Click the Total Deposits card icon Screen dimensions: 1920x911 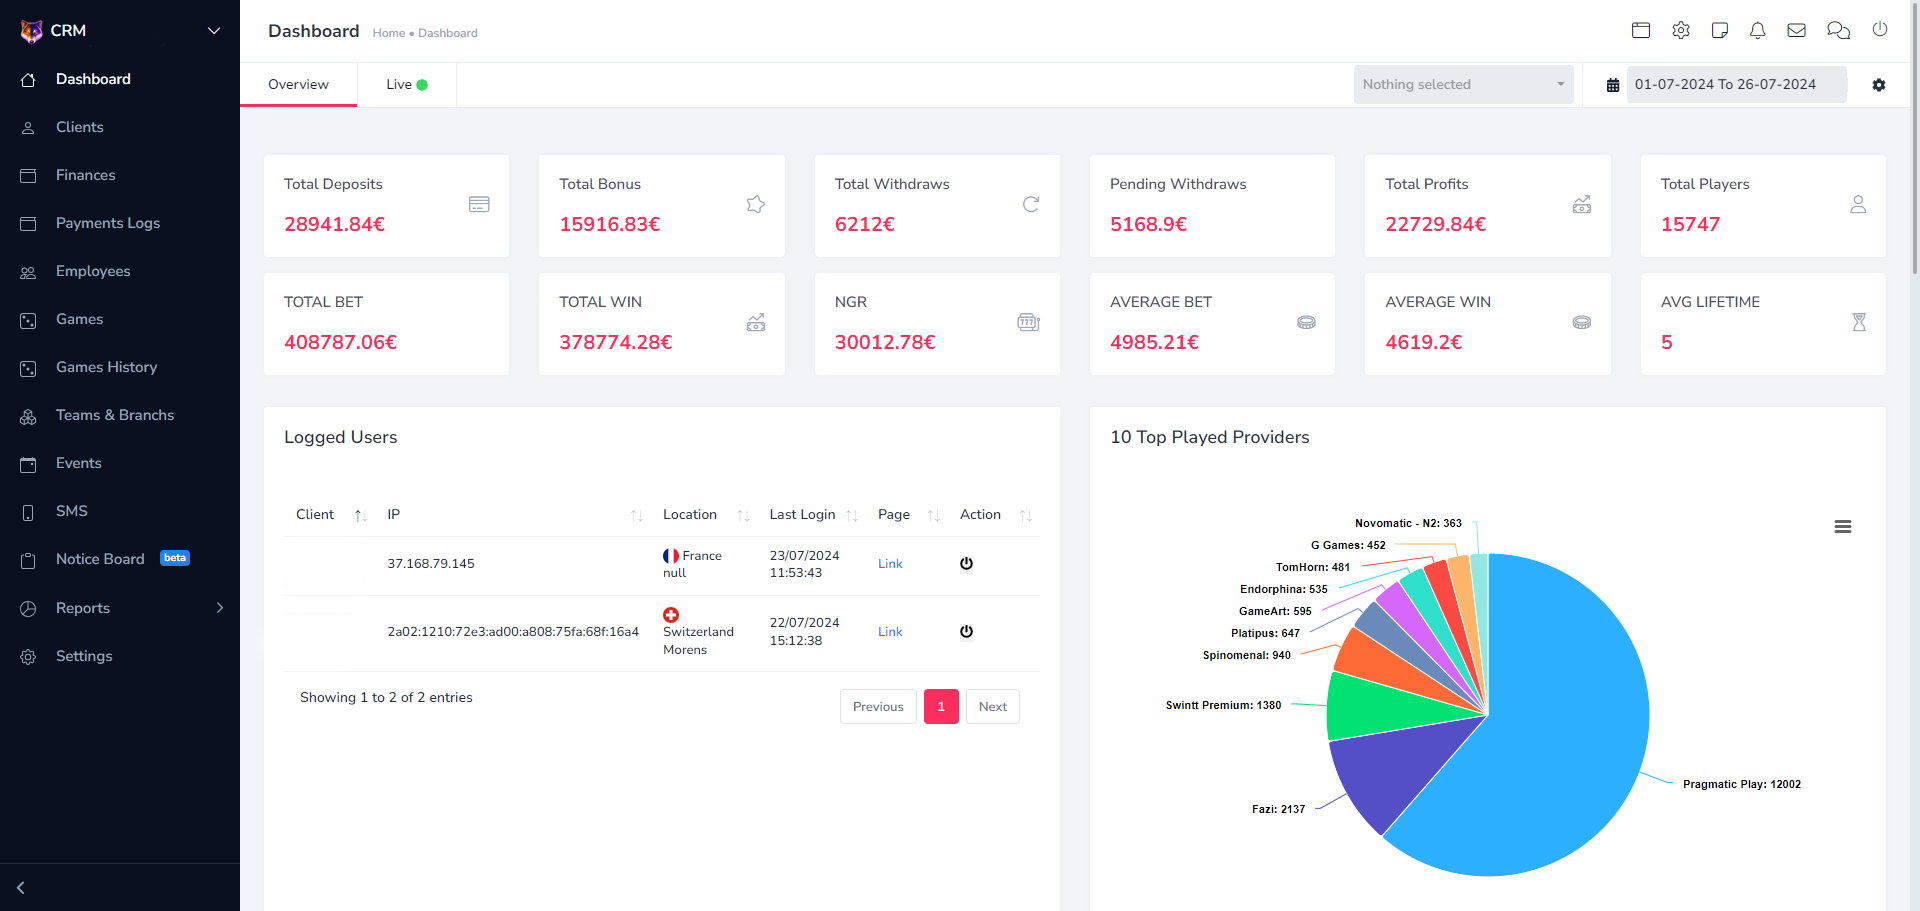(x=479, y=204)
